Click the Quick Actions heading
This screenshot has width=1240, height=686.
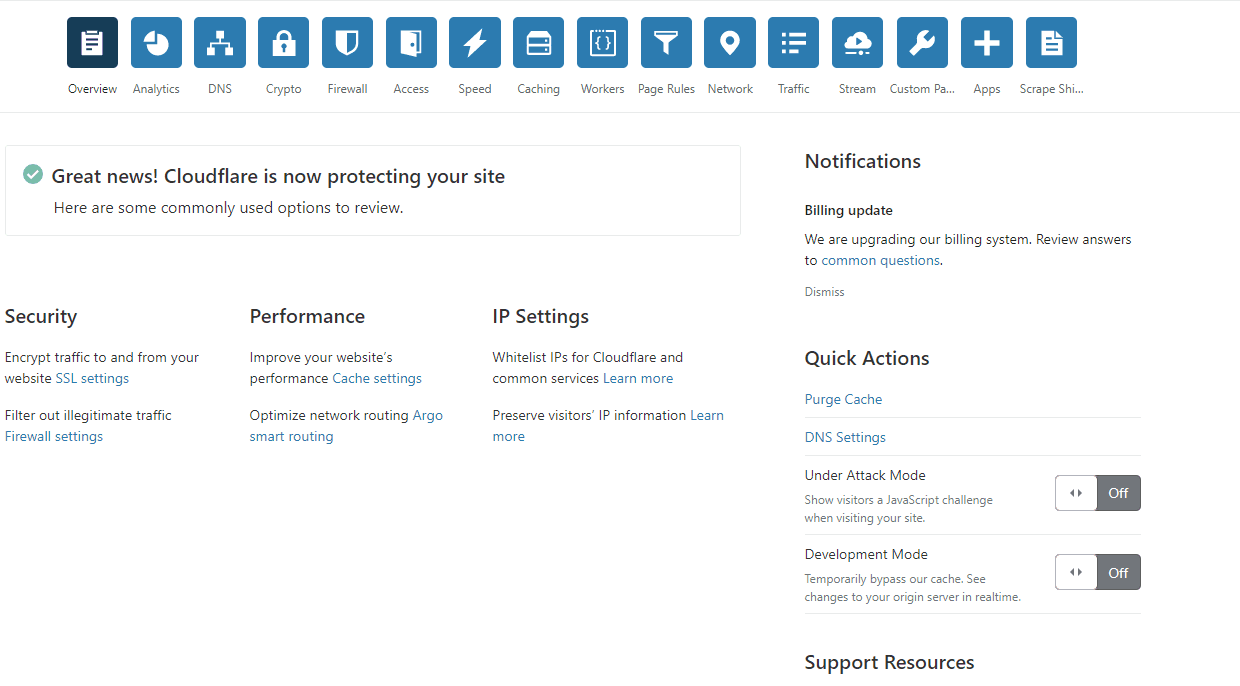pos(867,359)
